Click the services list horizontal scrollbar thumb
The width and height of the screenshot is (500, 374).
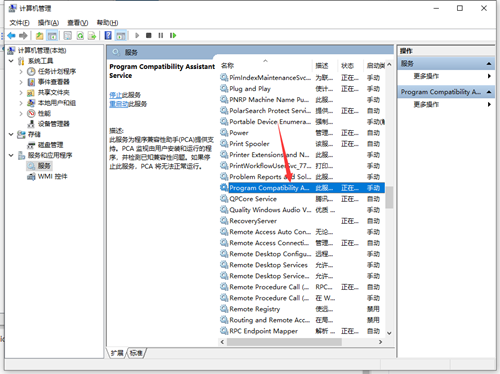point(284,342)
